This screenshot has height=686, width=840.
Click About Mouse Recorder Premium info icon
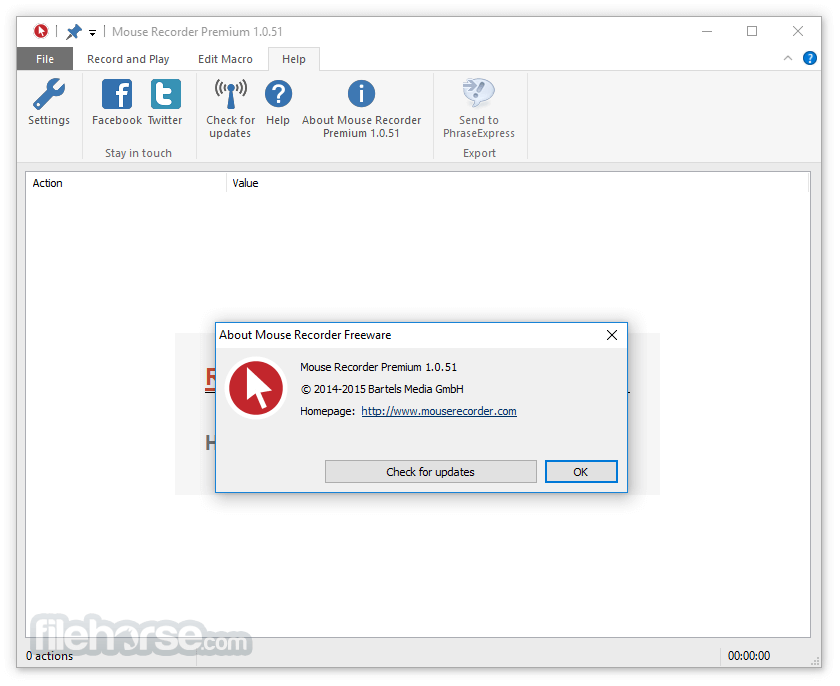point(361,94)
